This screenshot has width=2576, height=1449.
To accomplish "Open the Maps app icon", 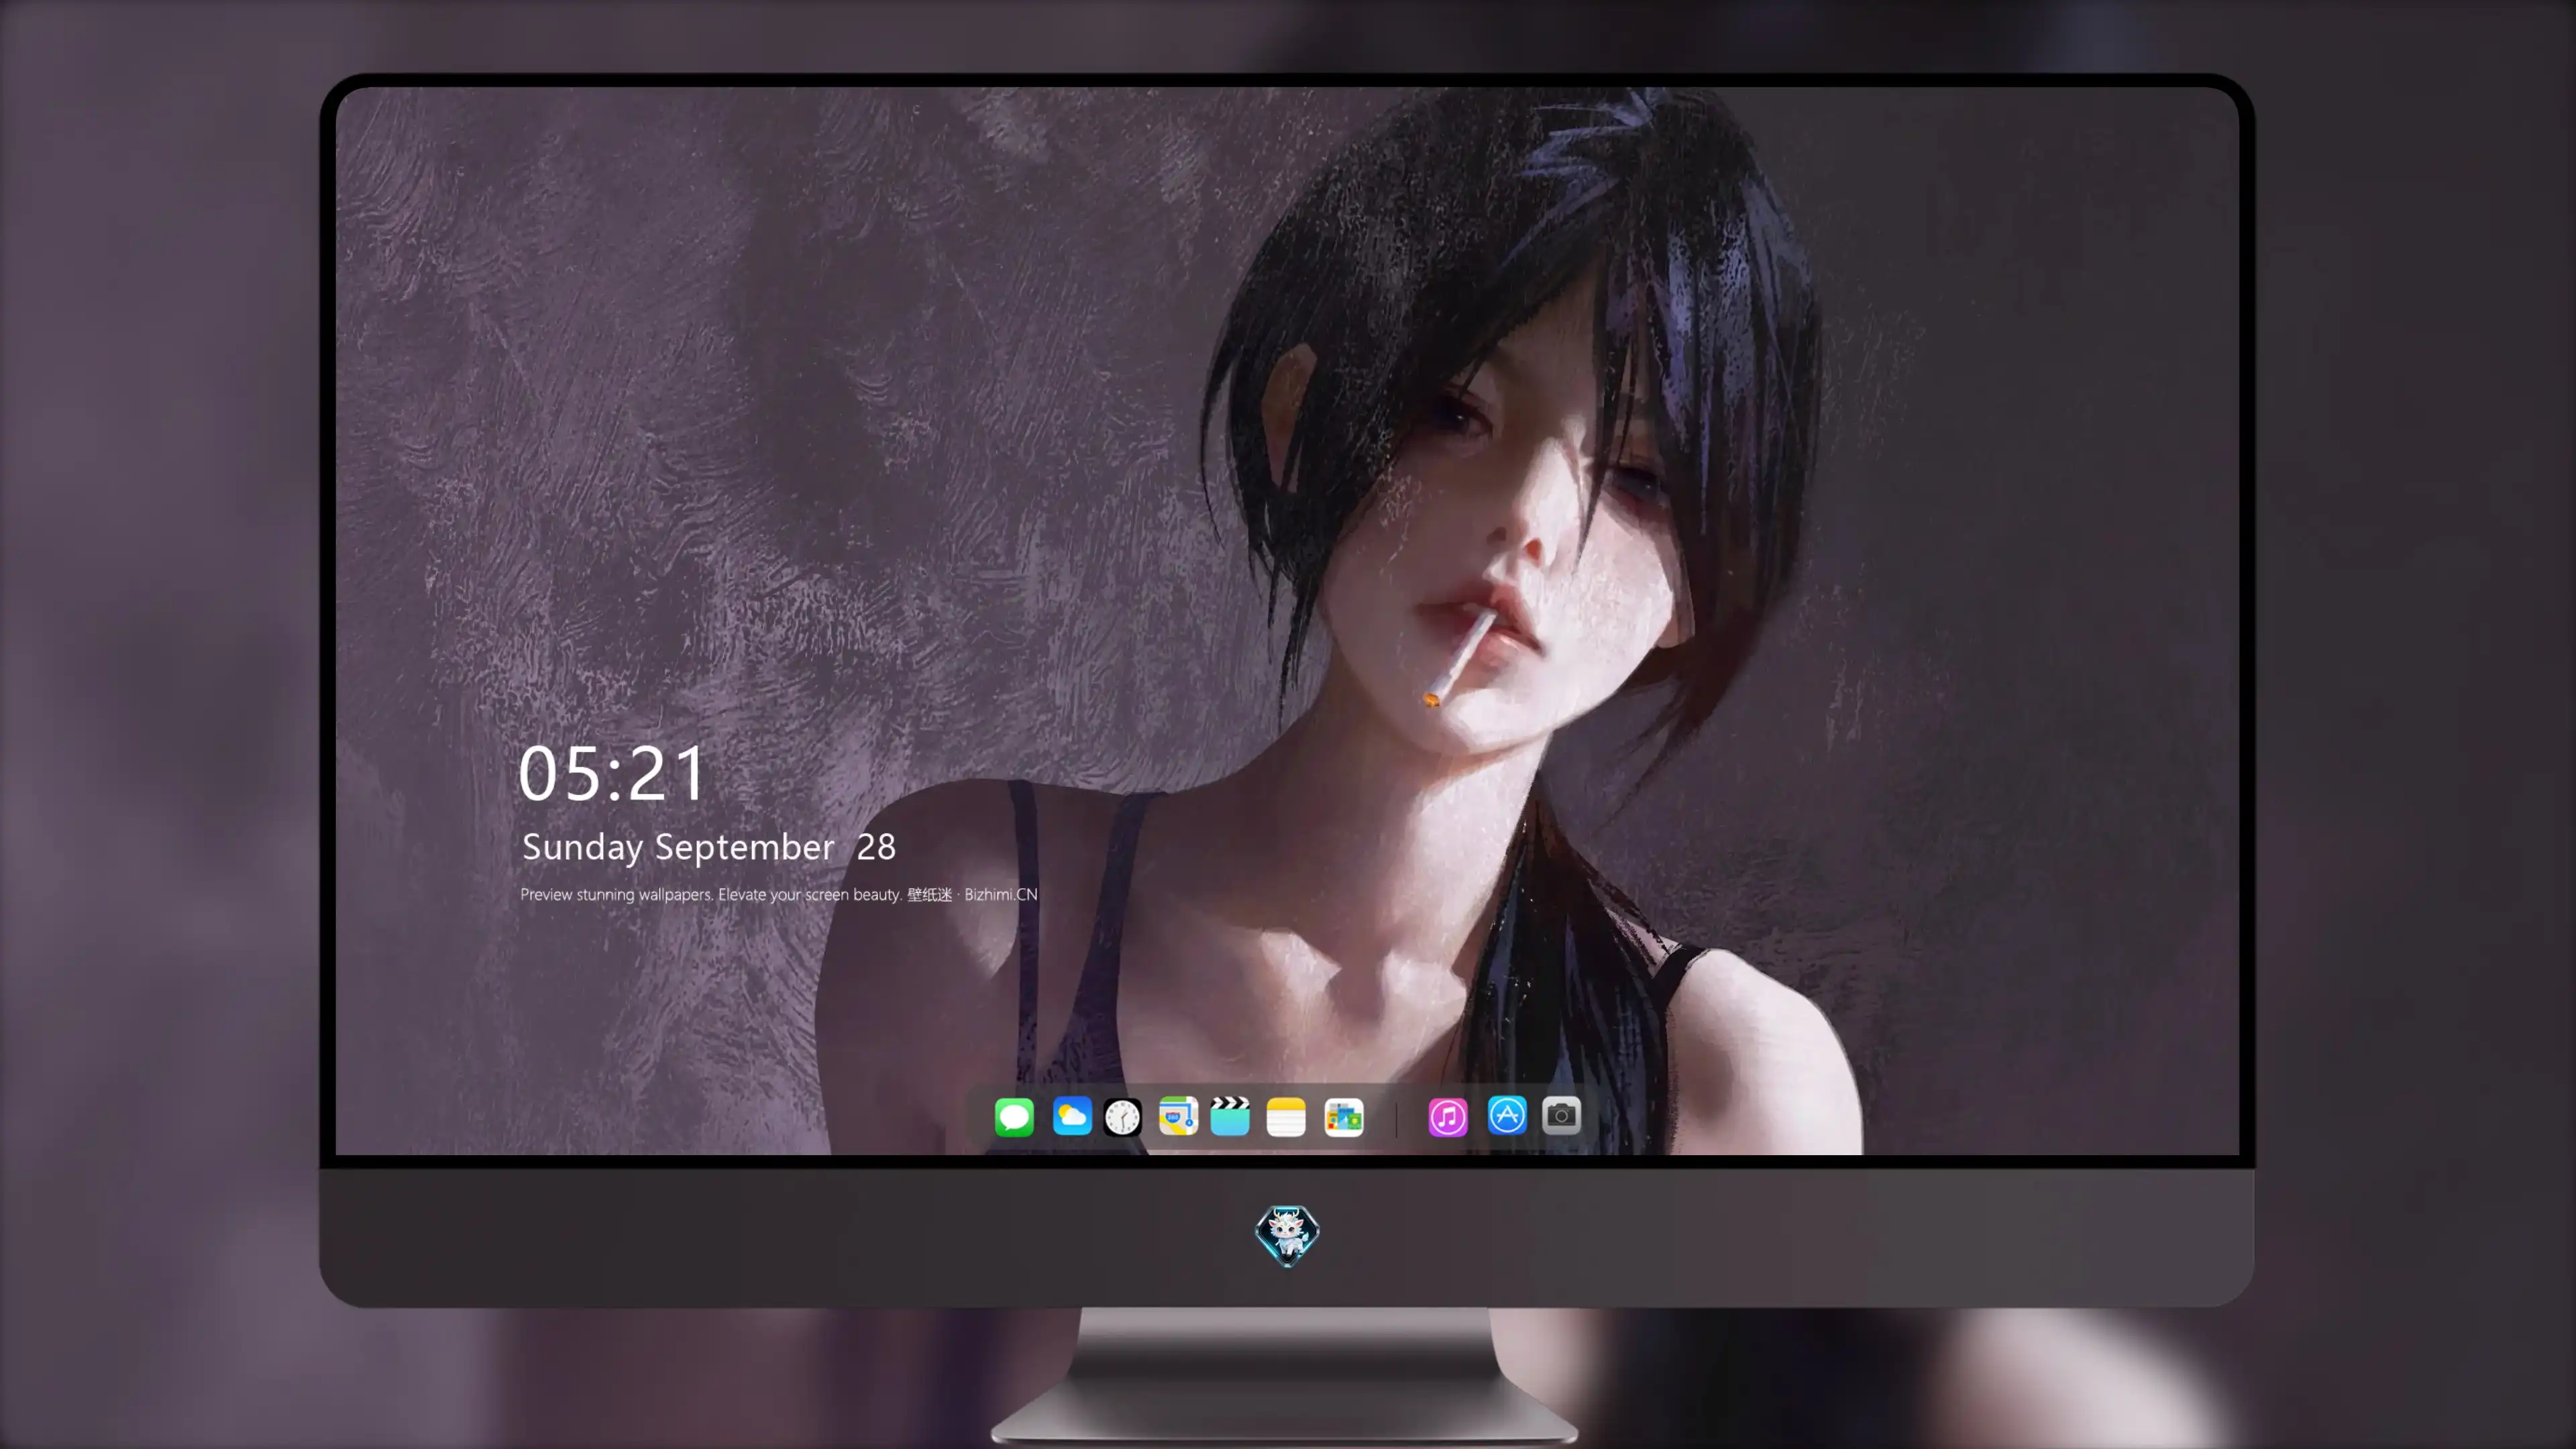I will (x=1178, y=1117).
